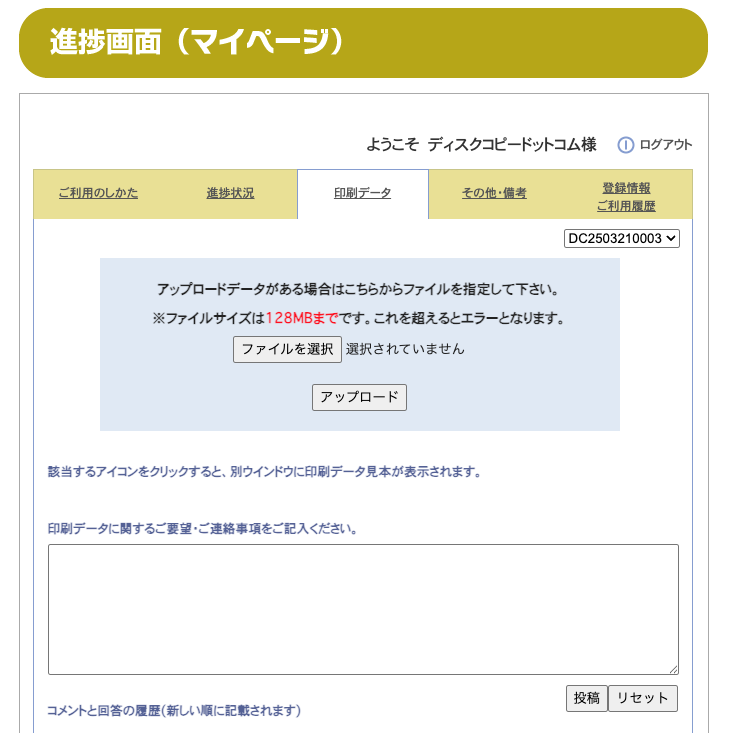Switch to the 進捗状況 tab
The width and height of the screenshot is (737, 733).
coord(230,193)
